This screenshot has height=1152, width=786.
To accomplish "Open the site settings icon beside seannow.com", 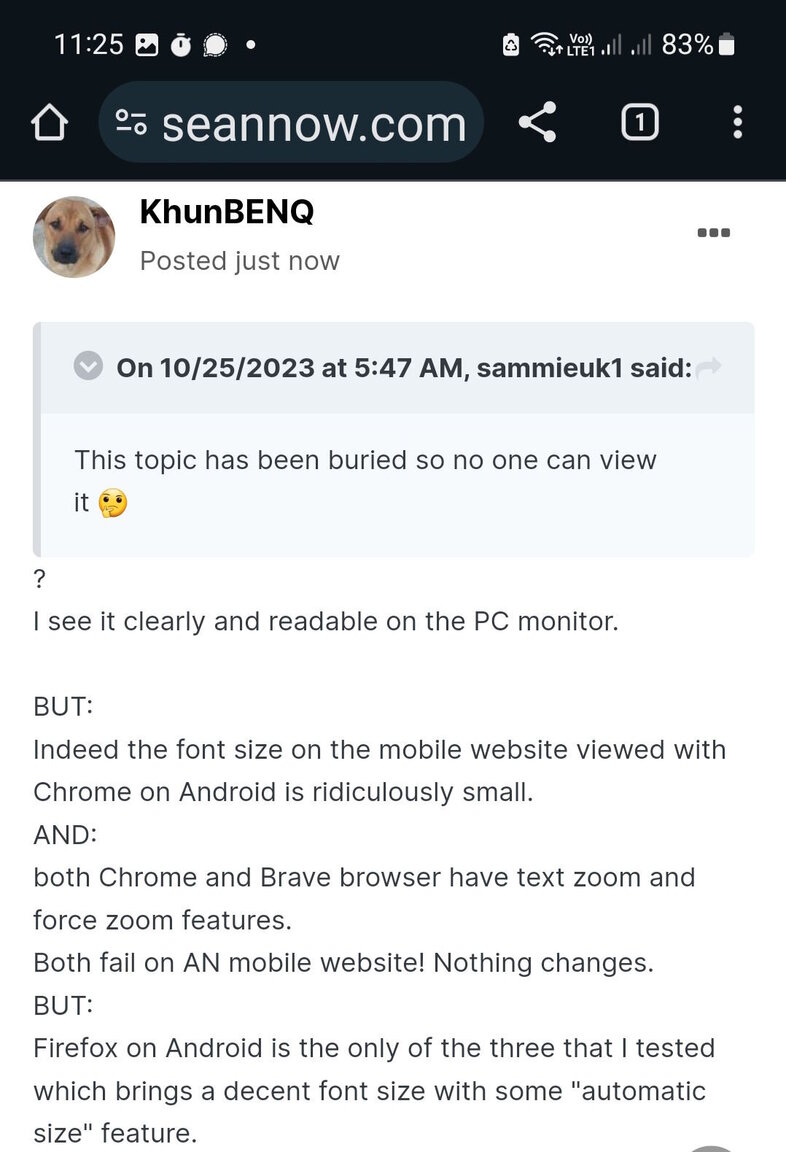I will (x=132, y=122).
